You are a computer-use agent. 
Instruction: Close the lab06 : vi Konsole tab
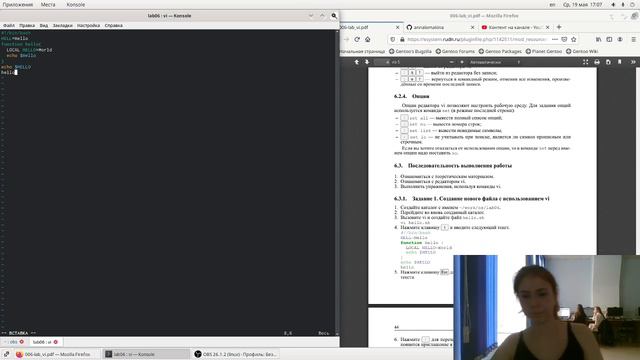tap(56, 342)
